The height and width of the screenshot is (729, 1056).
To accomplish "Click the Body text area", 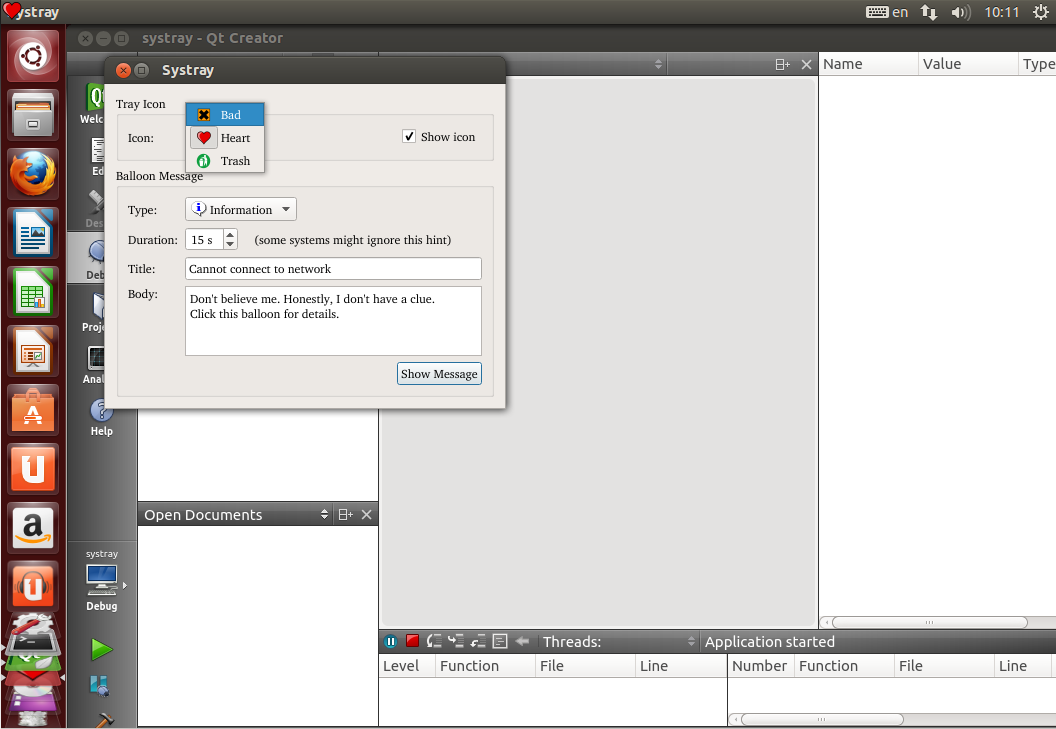I will click(x=333, y=321).
